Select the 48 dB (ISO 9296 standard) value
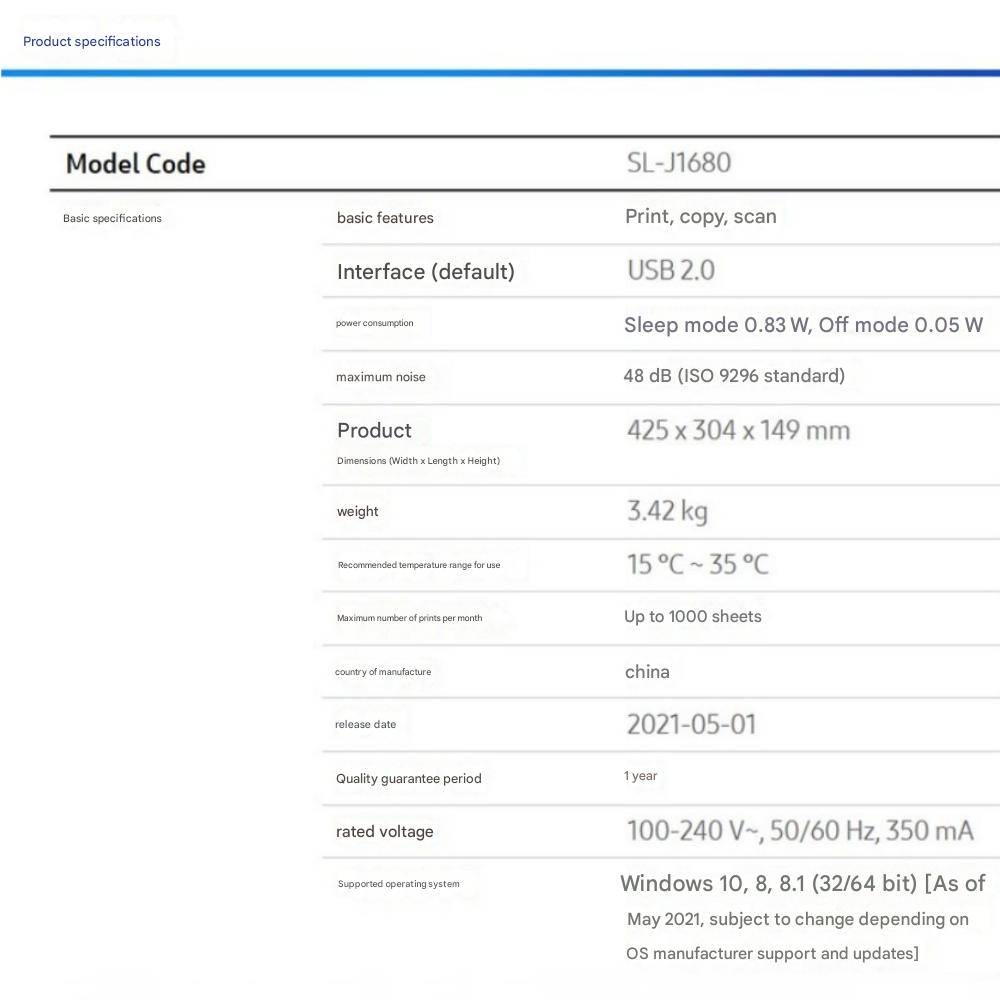 [x=734, y=376]
